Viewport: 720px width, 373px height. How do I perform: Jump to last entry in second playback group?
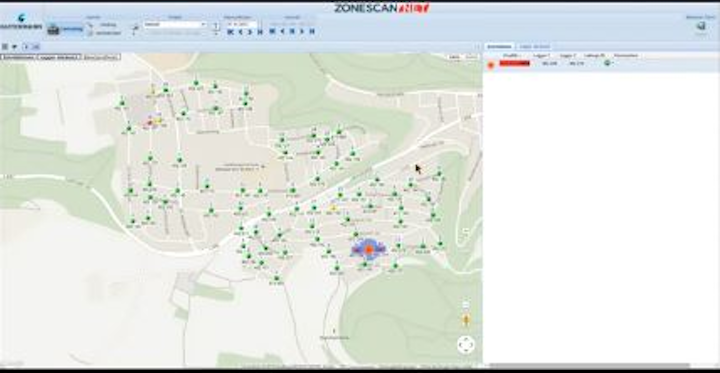tap(312, 31)
